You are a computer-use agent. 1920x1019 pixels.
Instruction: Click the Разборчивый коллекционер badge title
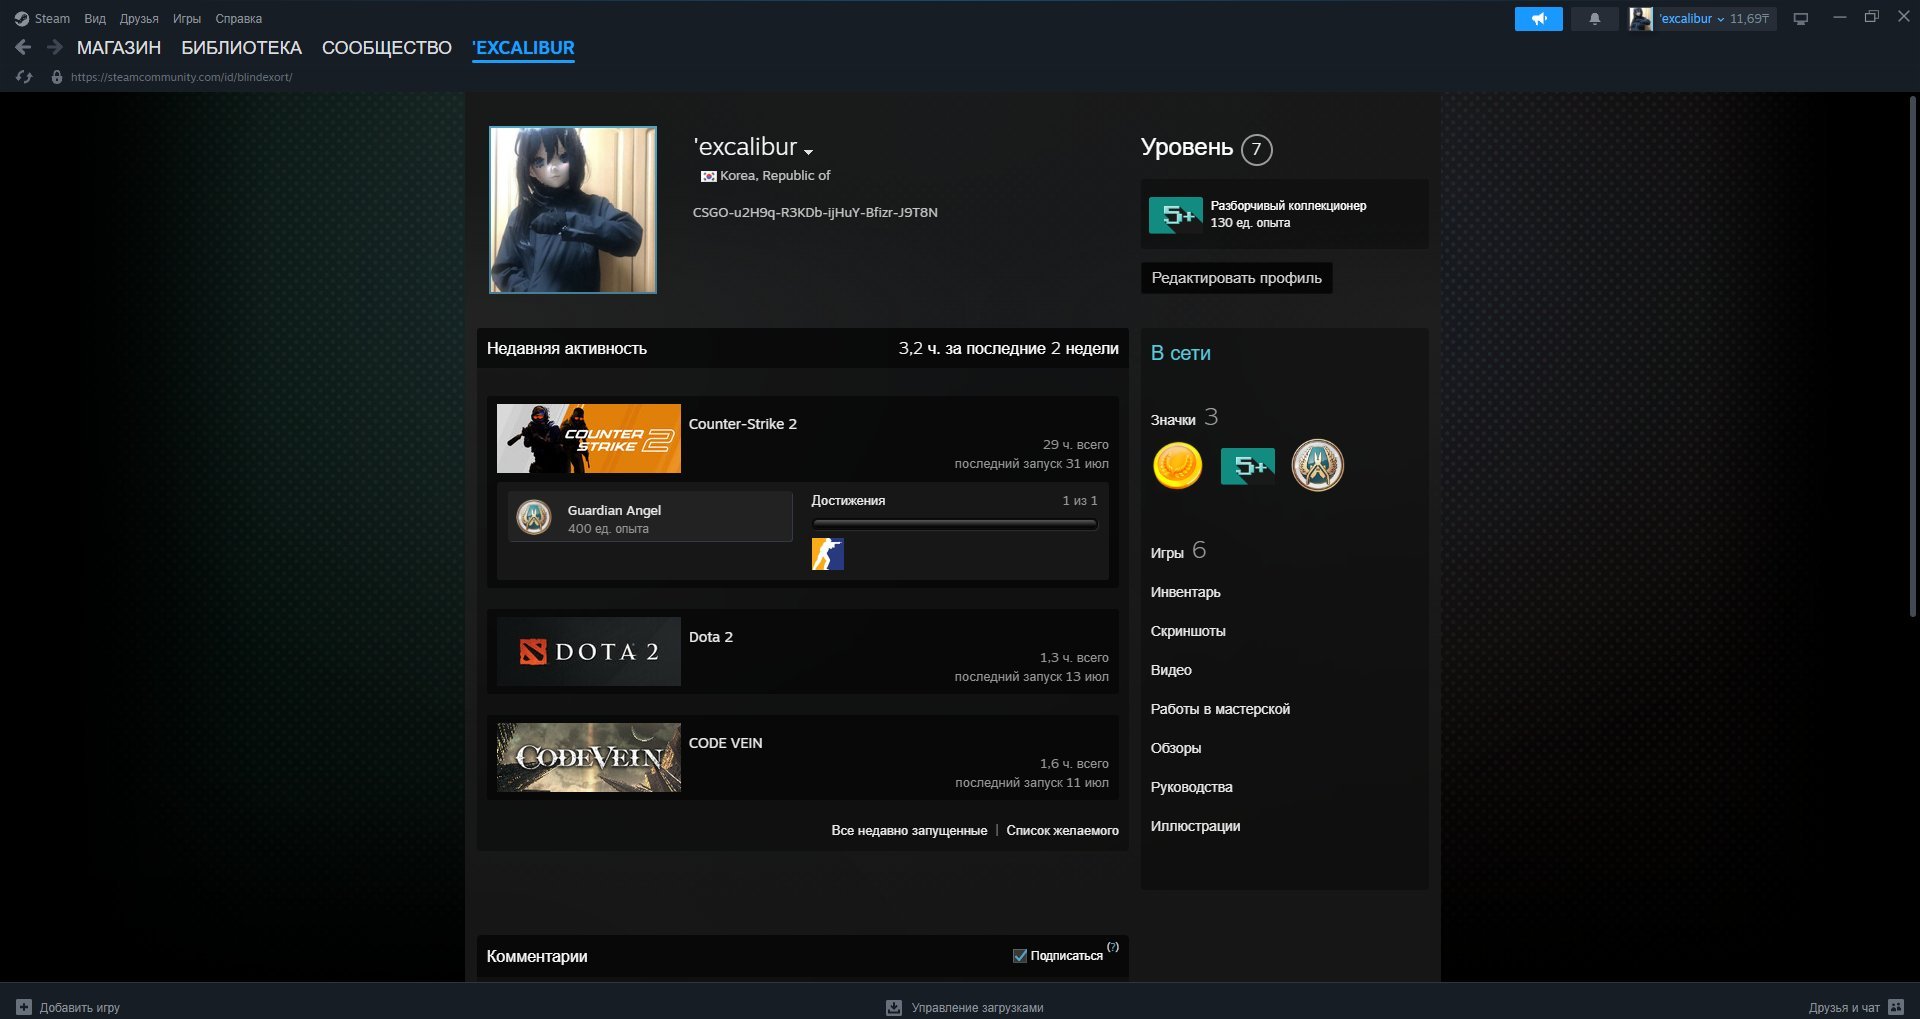tap(1288, 206)
